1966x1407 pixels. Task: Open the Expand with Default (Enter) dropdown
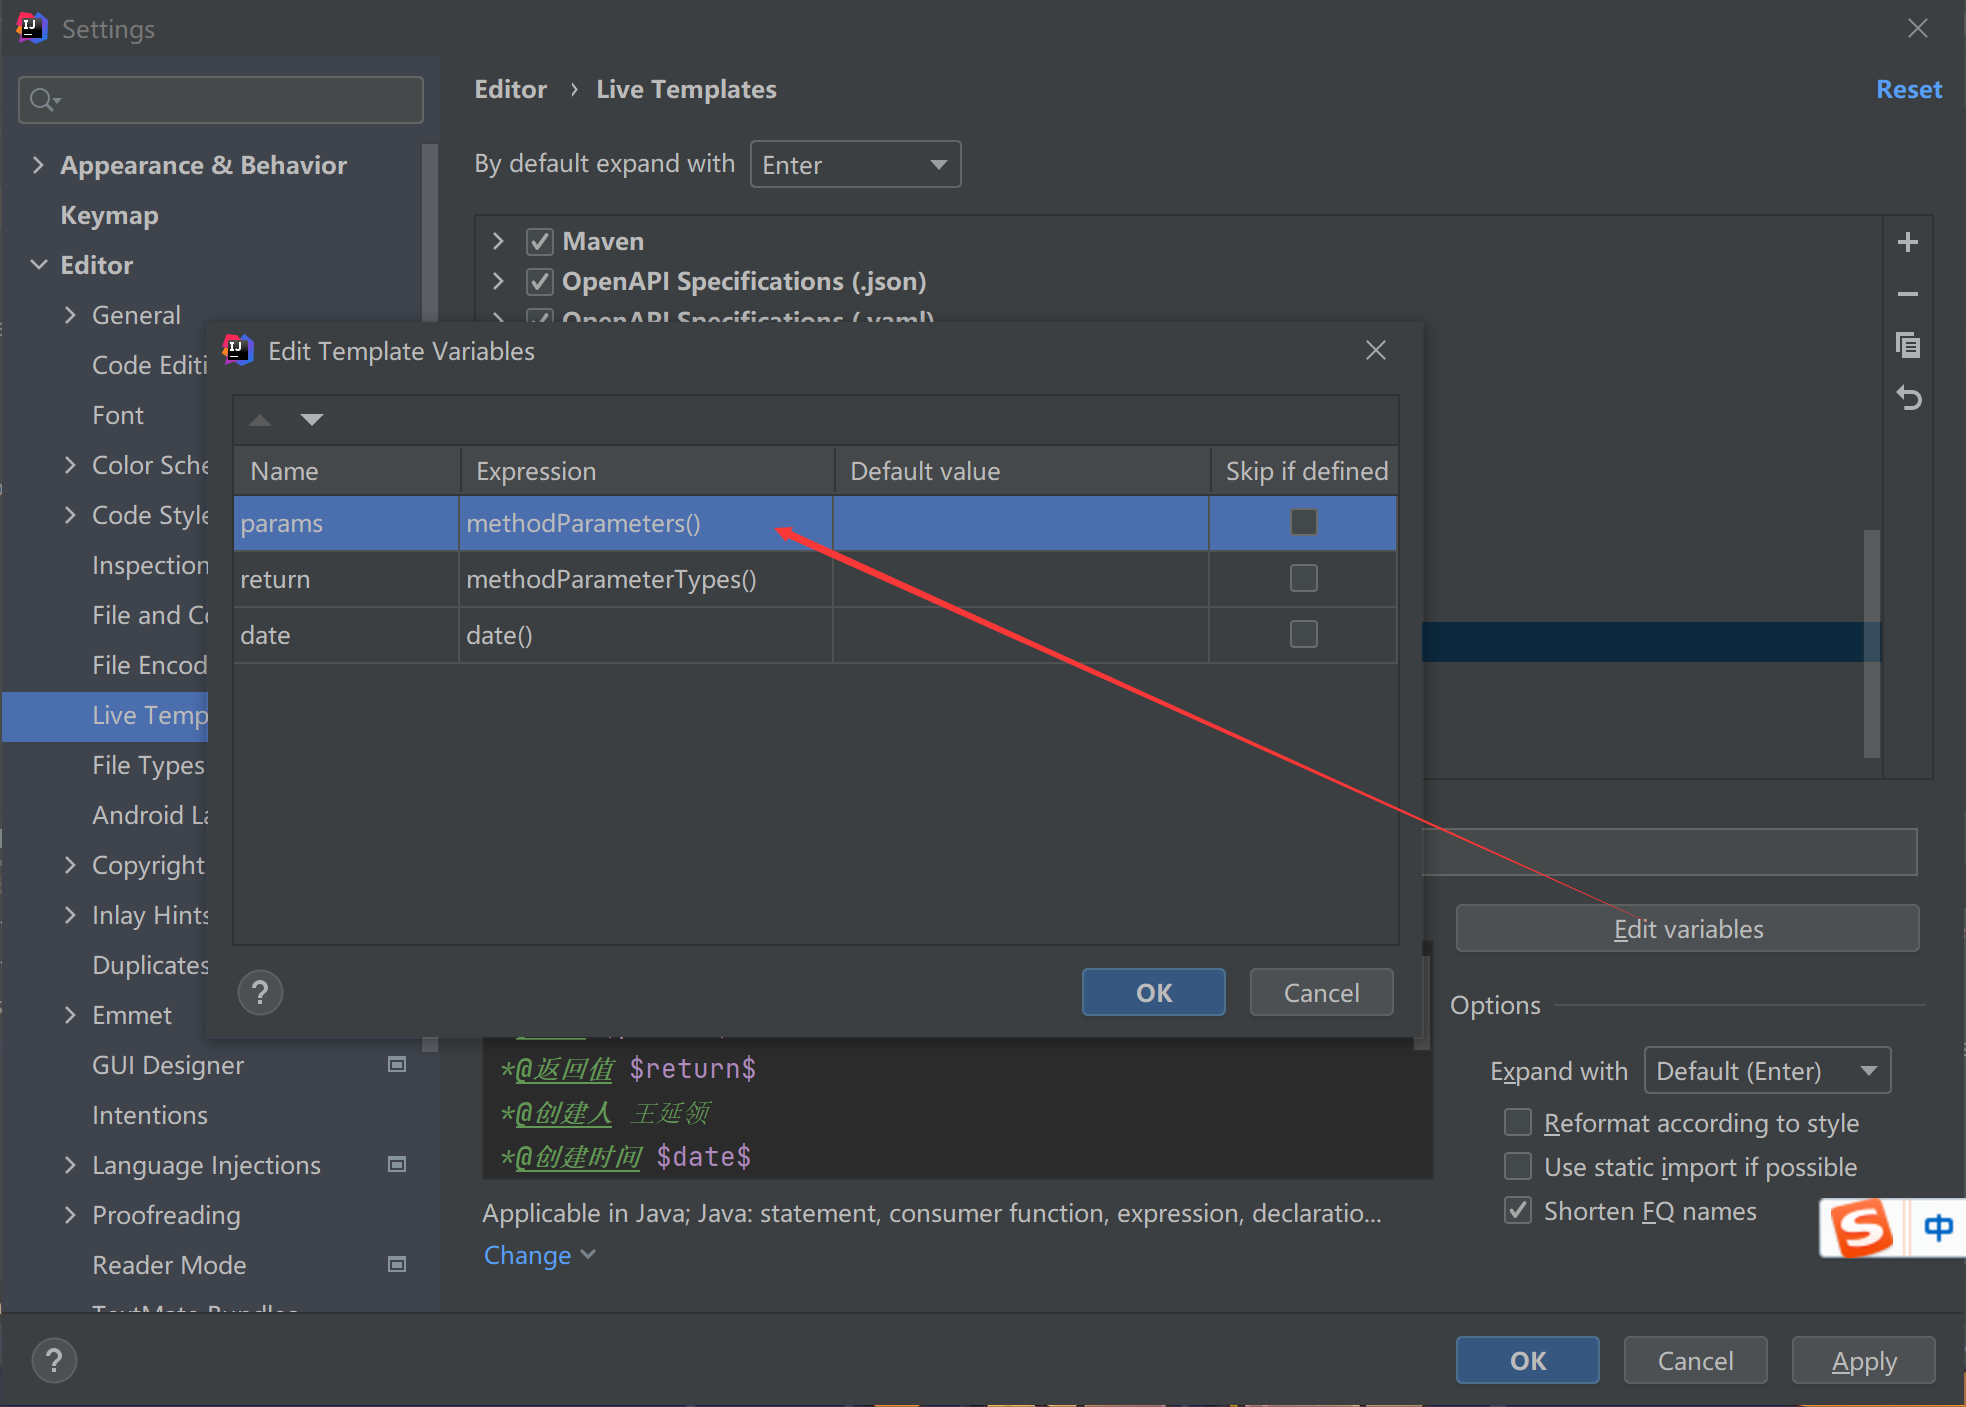pyautogui.click(x=1767, y=1071)
